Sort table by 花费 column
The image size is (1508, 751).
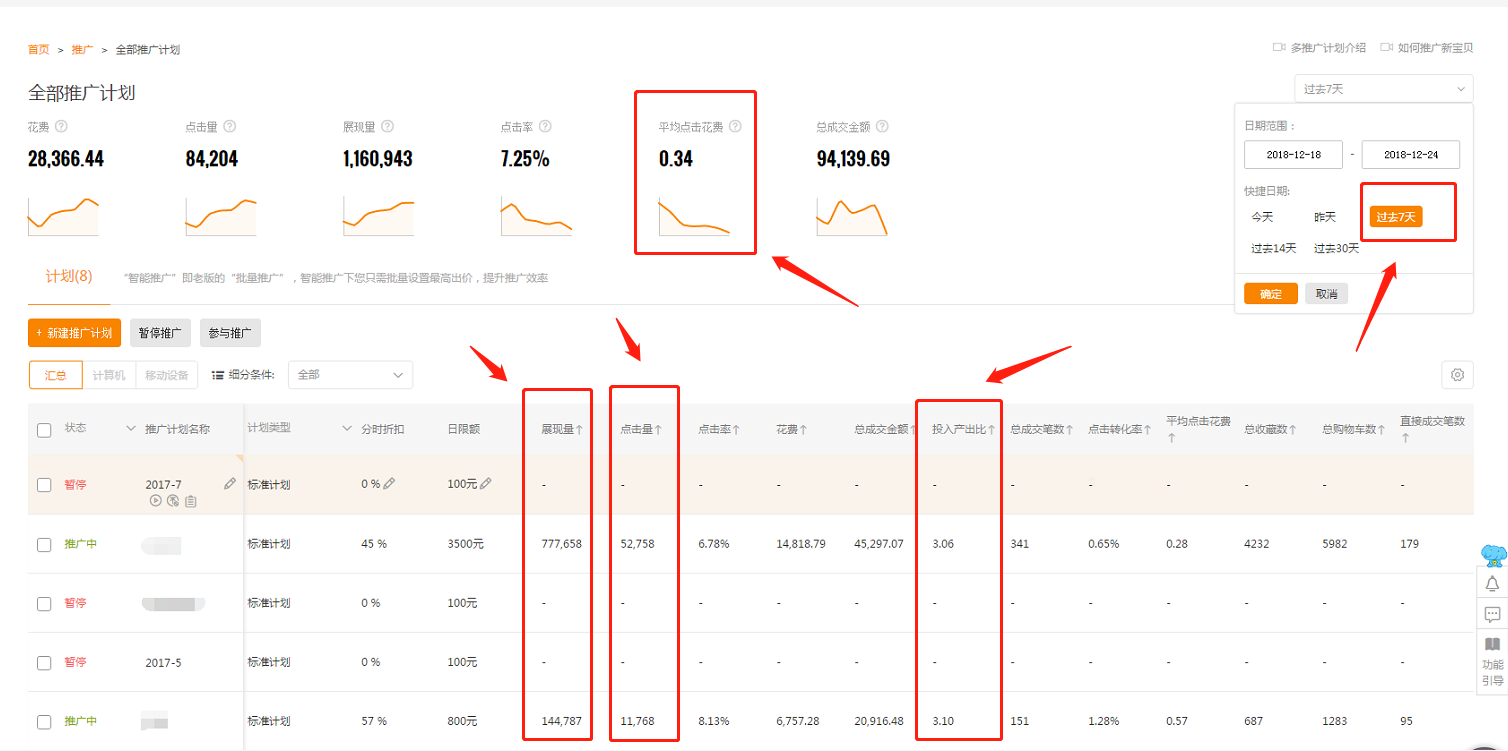click(791, 429)
